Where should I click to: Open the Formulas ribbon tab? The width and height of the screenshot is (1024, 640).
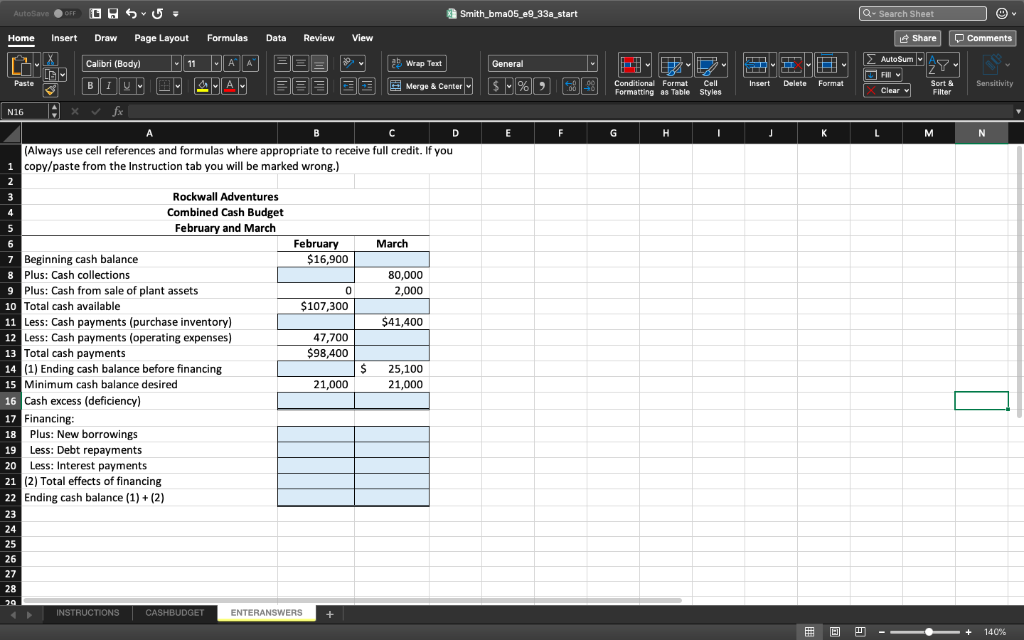pos(227,38)
